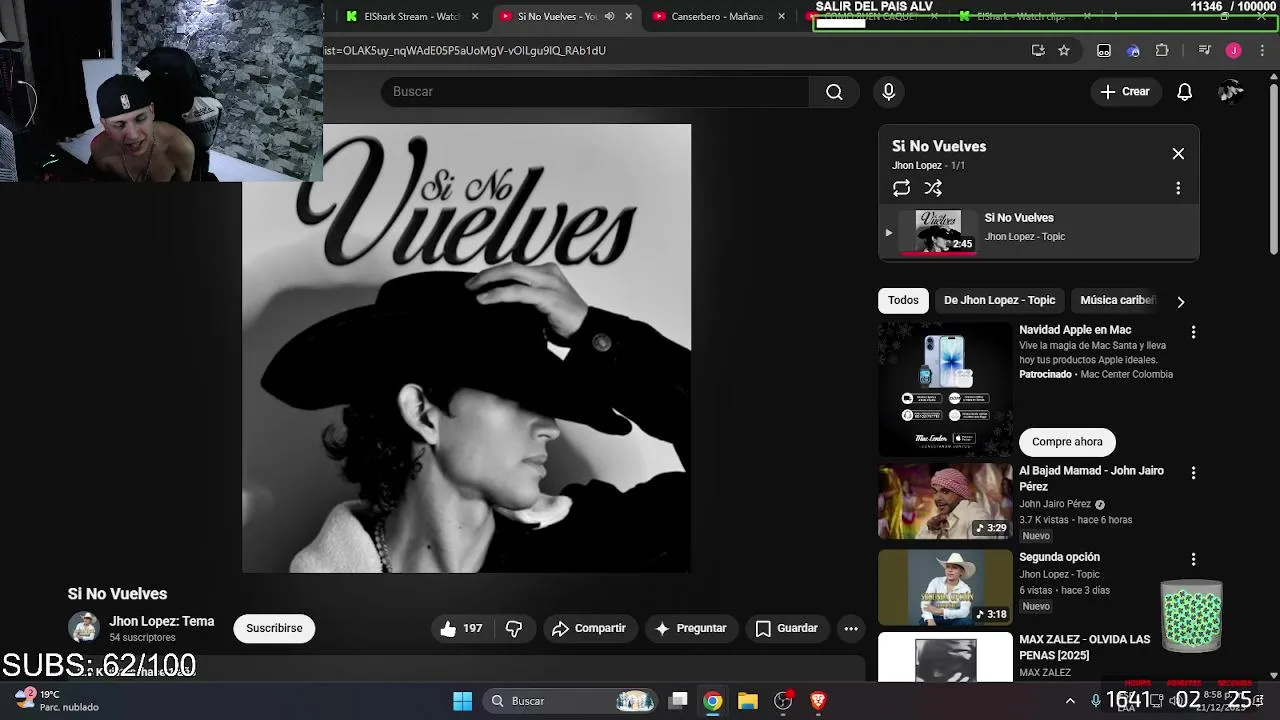The width and height of the screenshot is (1280, 720).
Task: Like the video with thumbs up
Action: coord(448,628)
